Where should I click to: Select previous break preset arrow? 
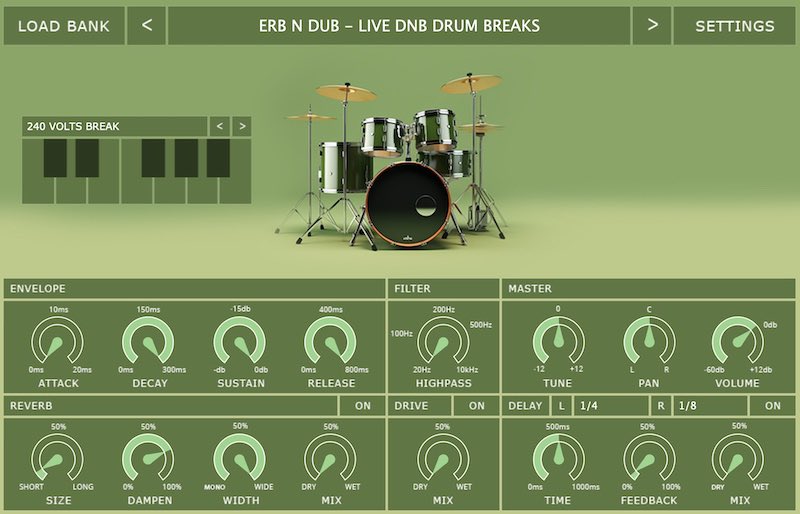coord(219,126)
